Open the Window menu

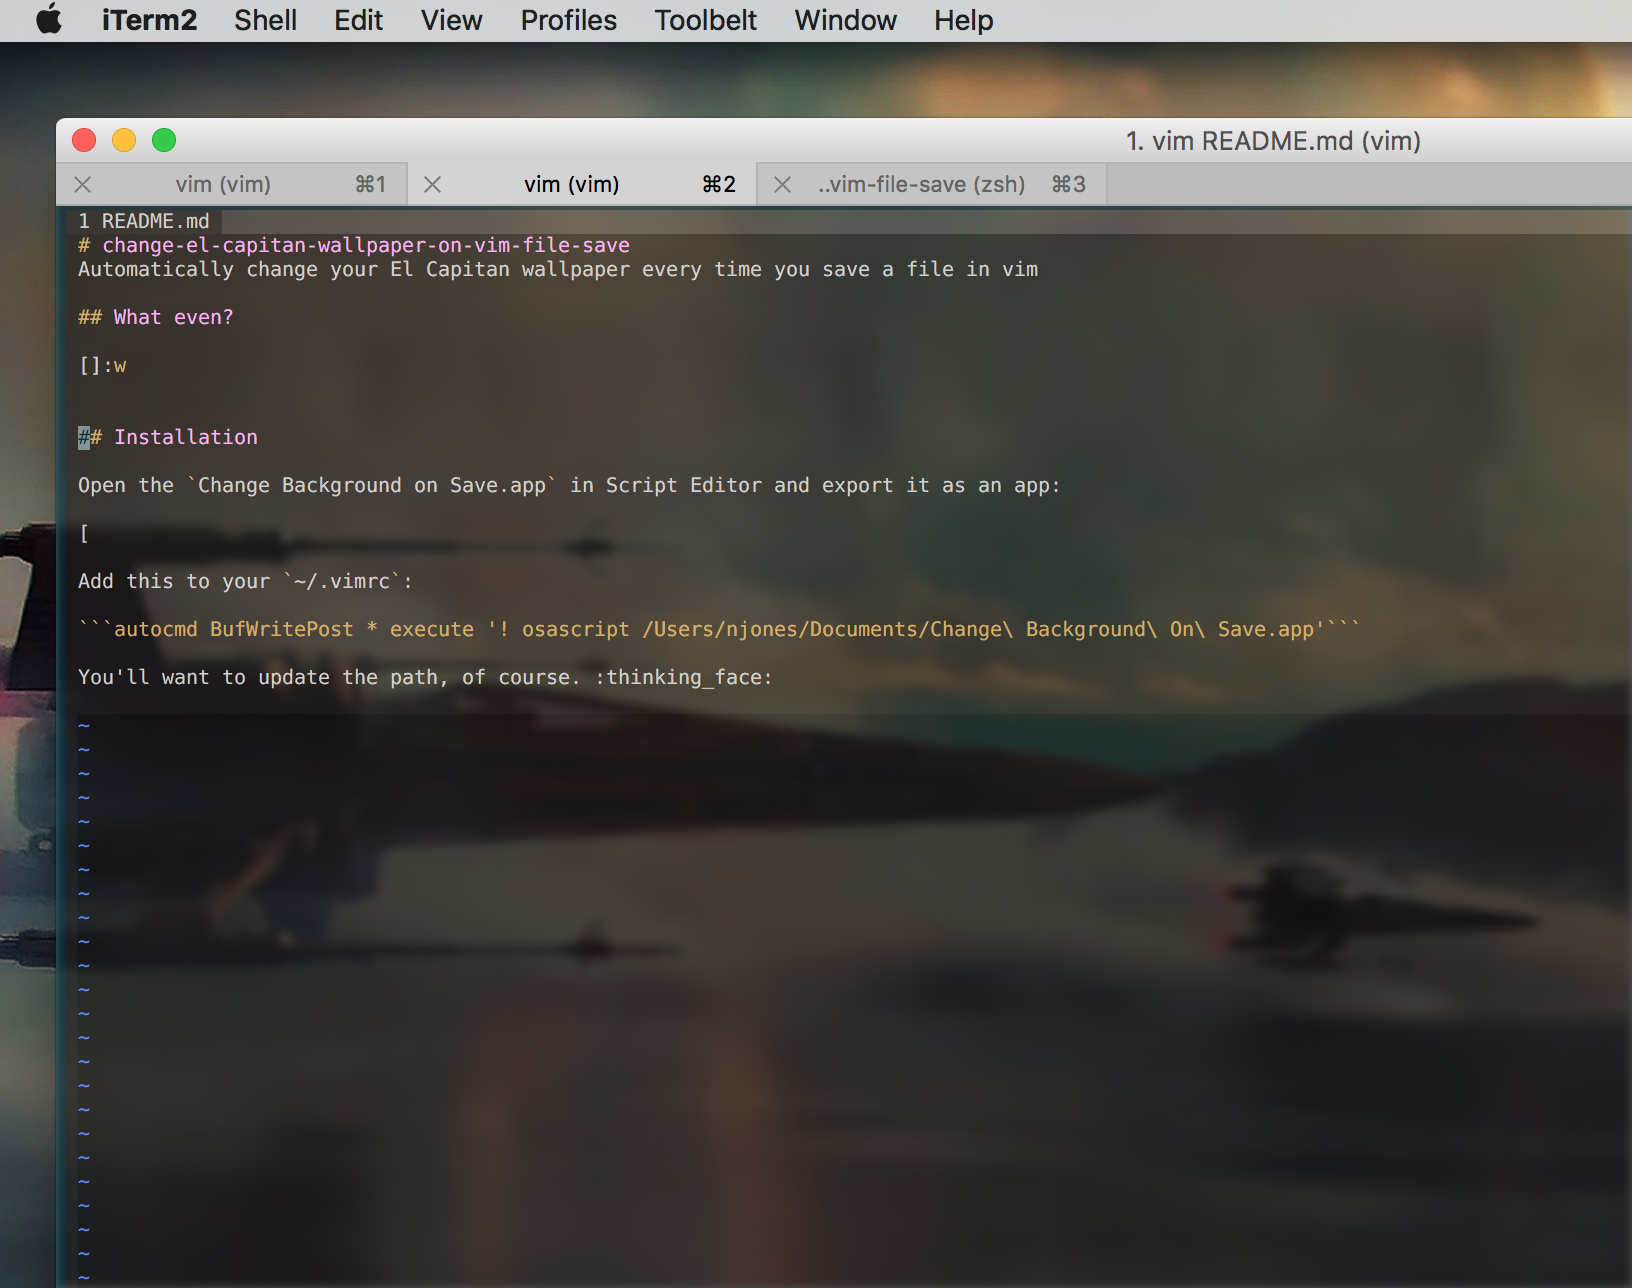tap(845, 20)
